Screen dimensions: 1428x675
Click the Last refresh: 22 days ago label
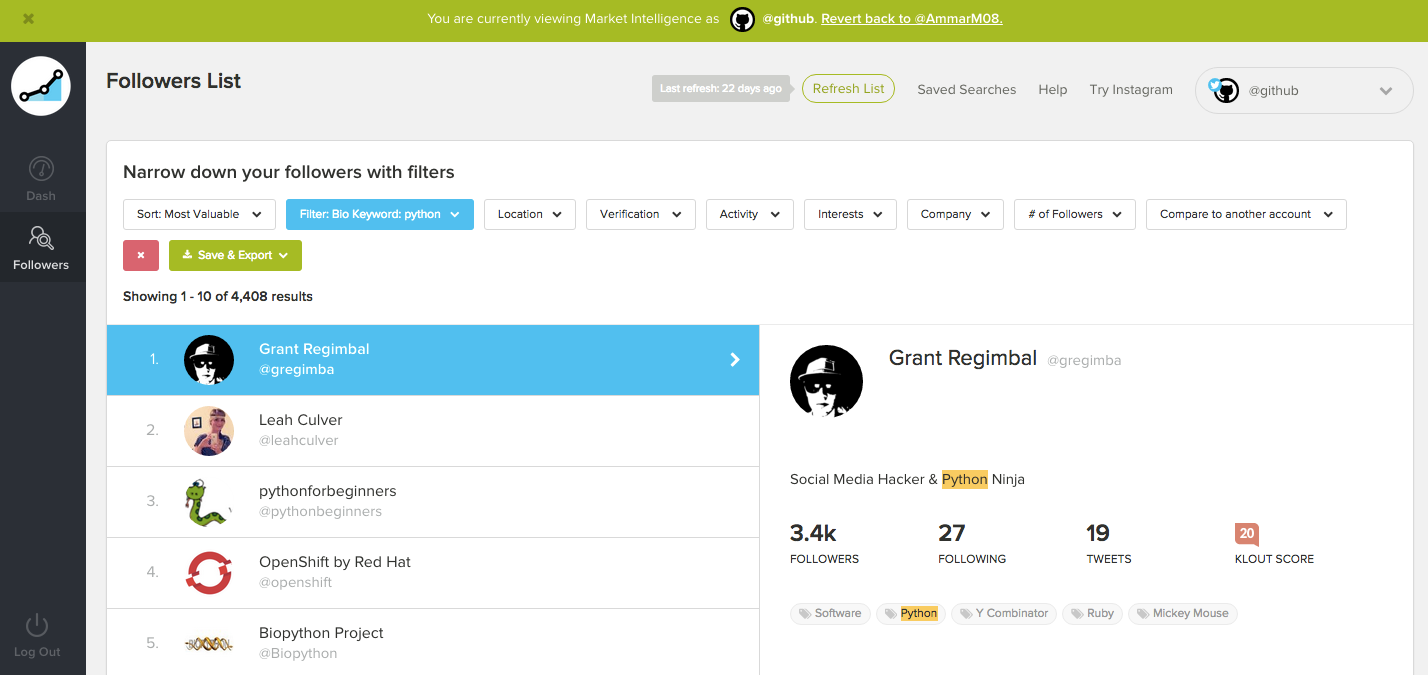point(720,88)
